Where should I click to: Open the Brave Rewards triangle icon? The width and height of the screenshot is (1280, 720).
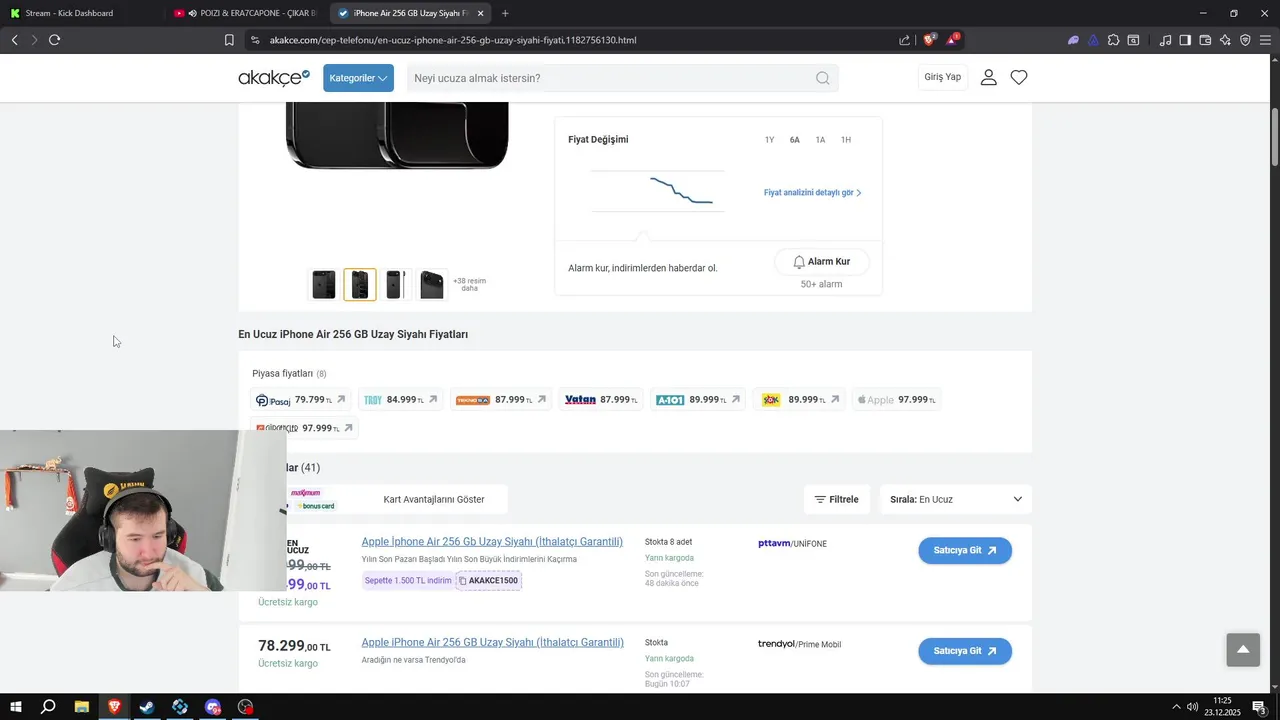pyautogui.click(x=953, y=40)
